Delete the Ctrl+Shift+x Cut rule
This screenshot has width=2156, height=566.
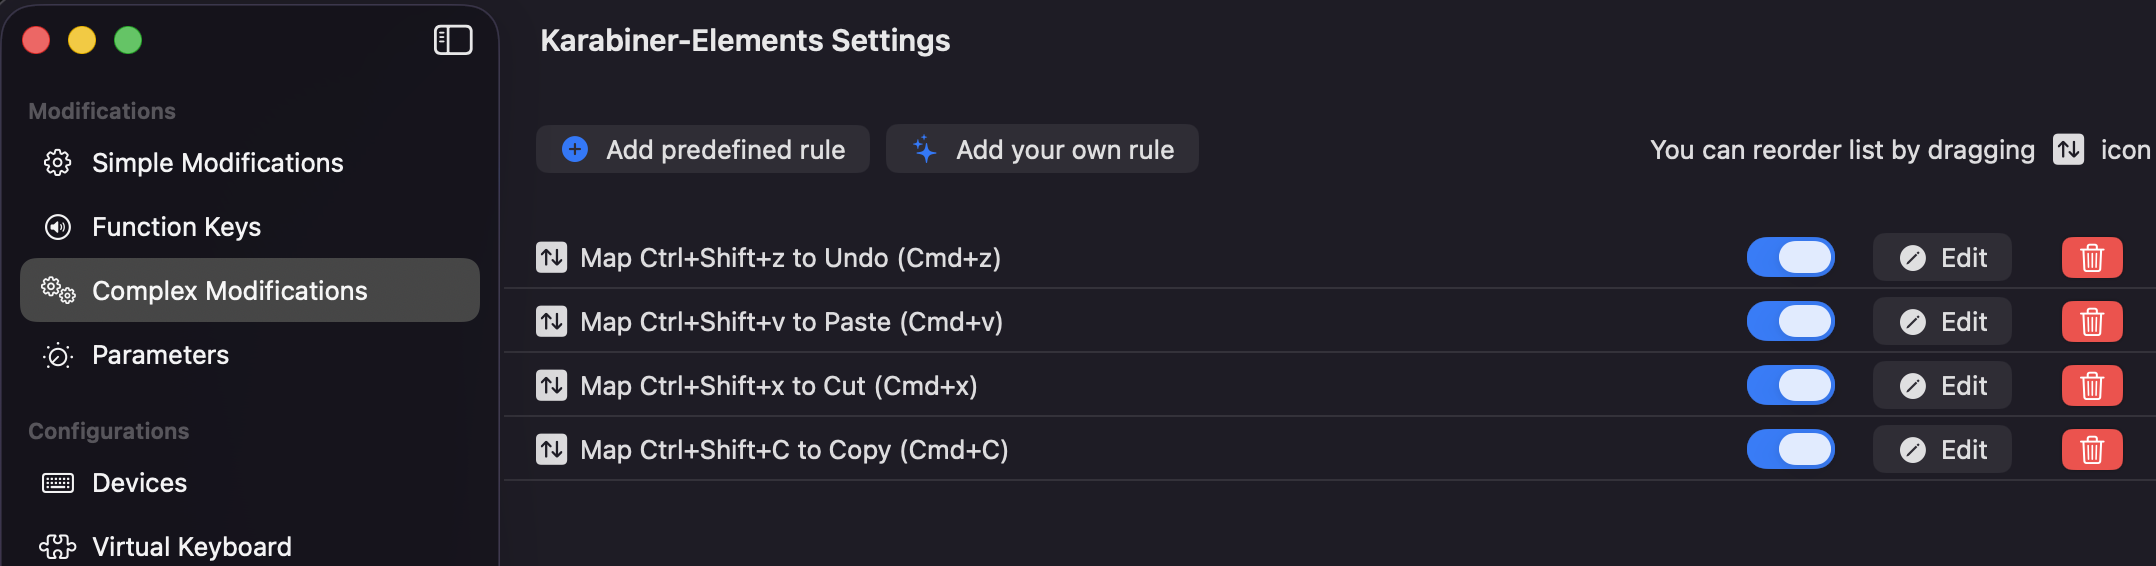pyautogui.click(x=2091, y=386)
